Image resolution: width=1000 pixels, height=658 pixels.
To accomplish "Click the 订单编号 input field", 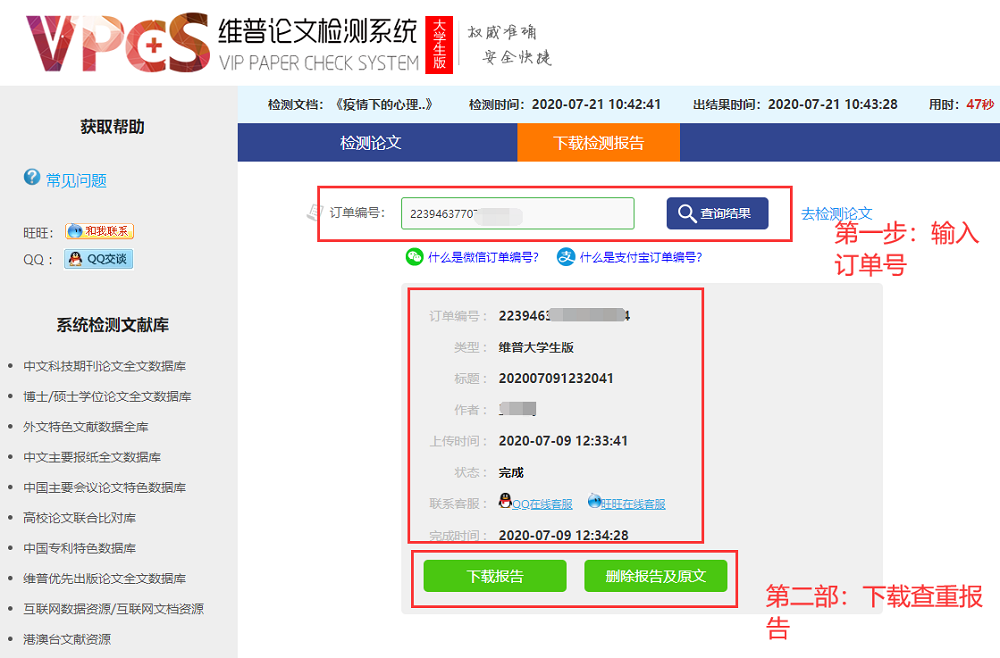I will point(517,214).
